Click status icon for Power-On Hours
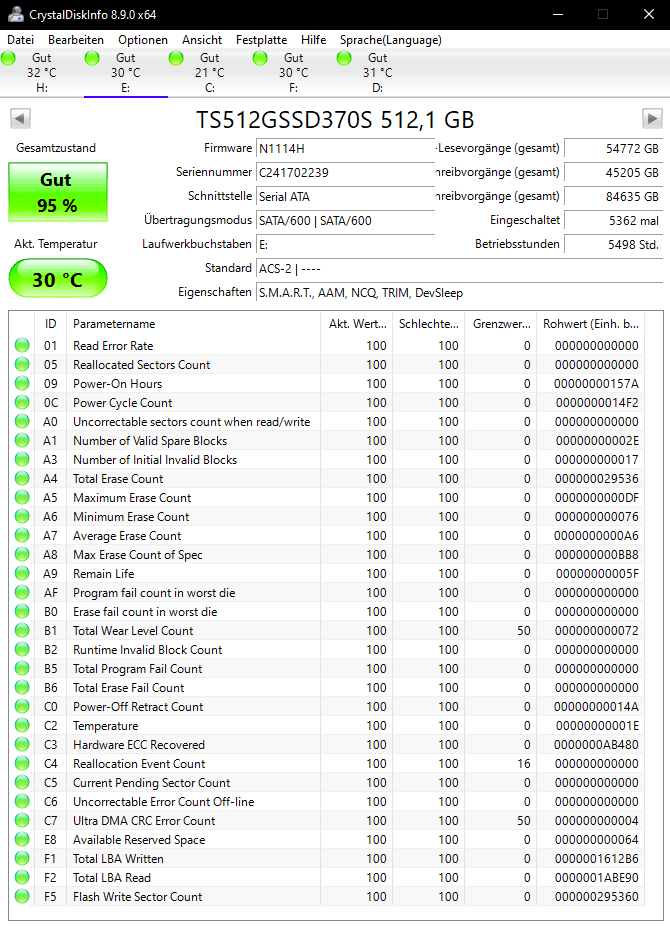Screen dimensions: 670x927 tap(22, 383)
